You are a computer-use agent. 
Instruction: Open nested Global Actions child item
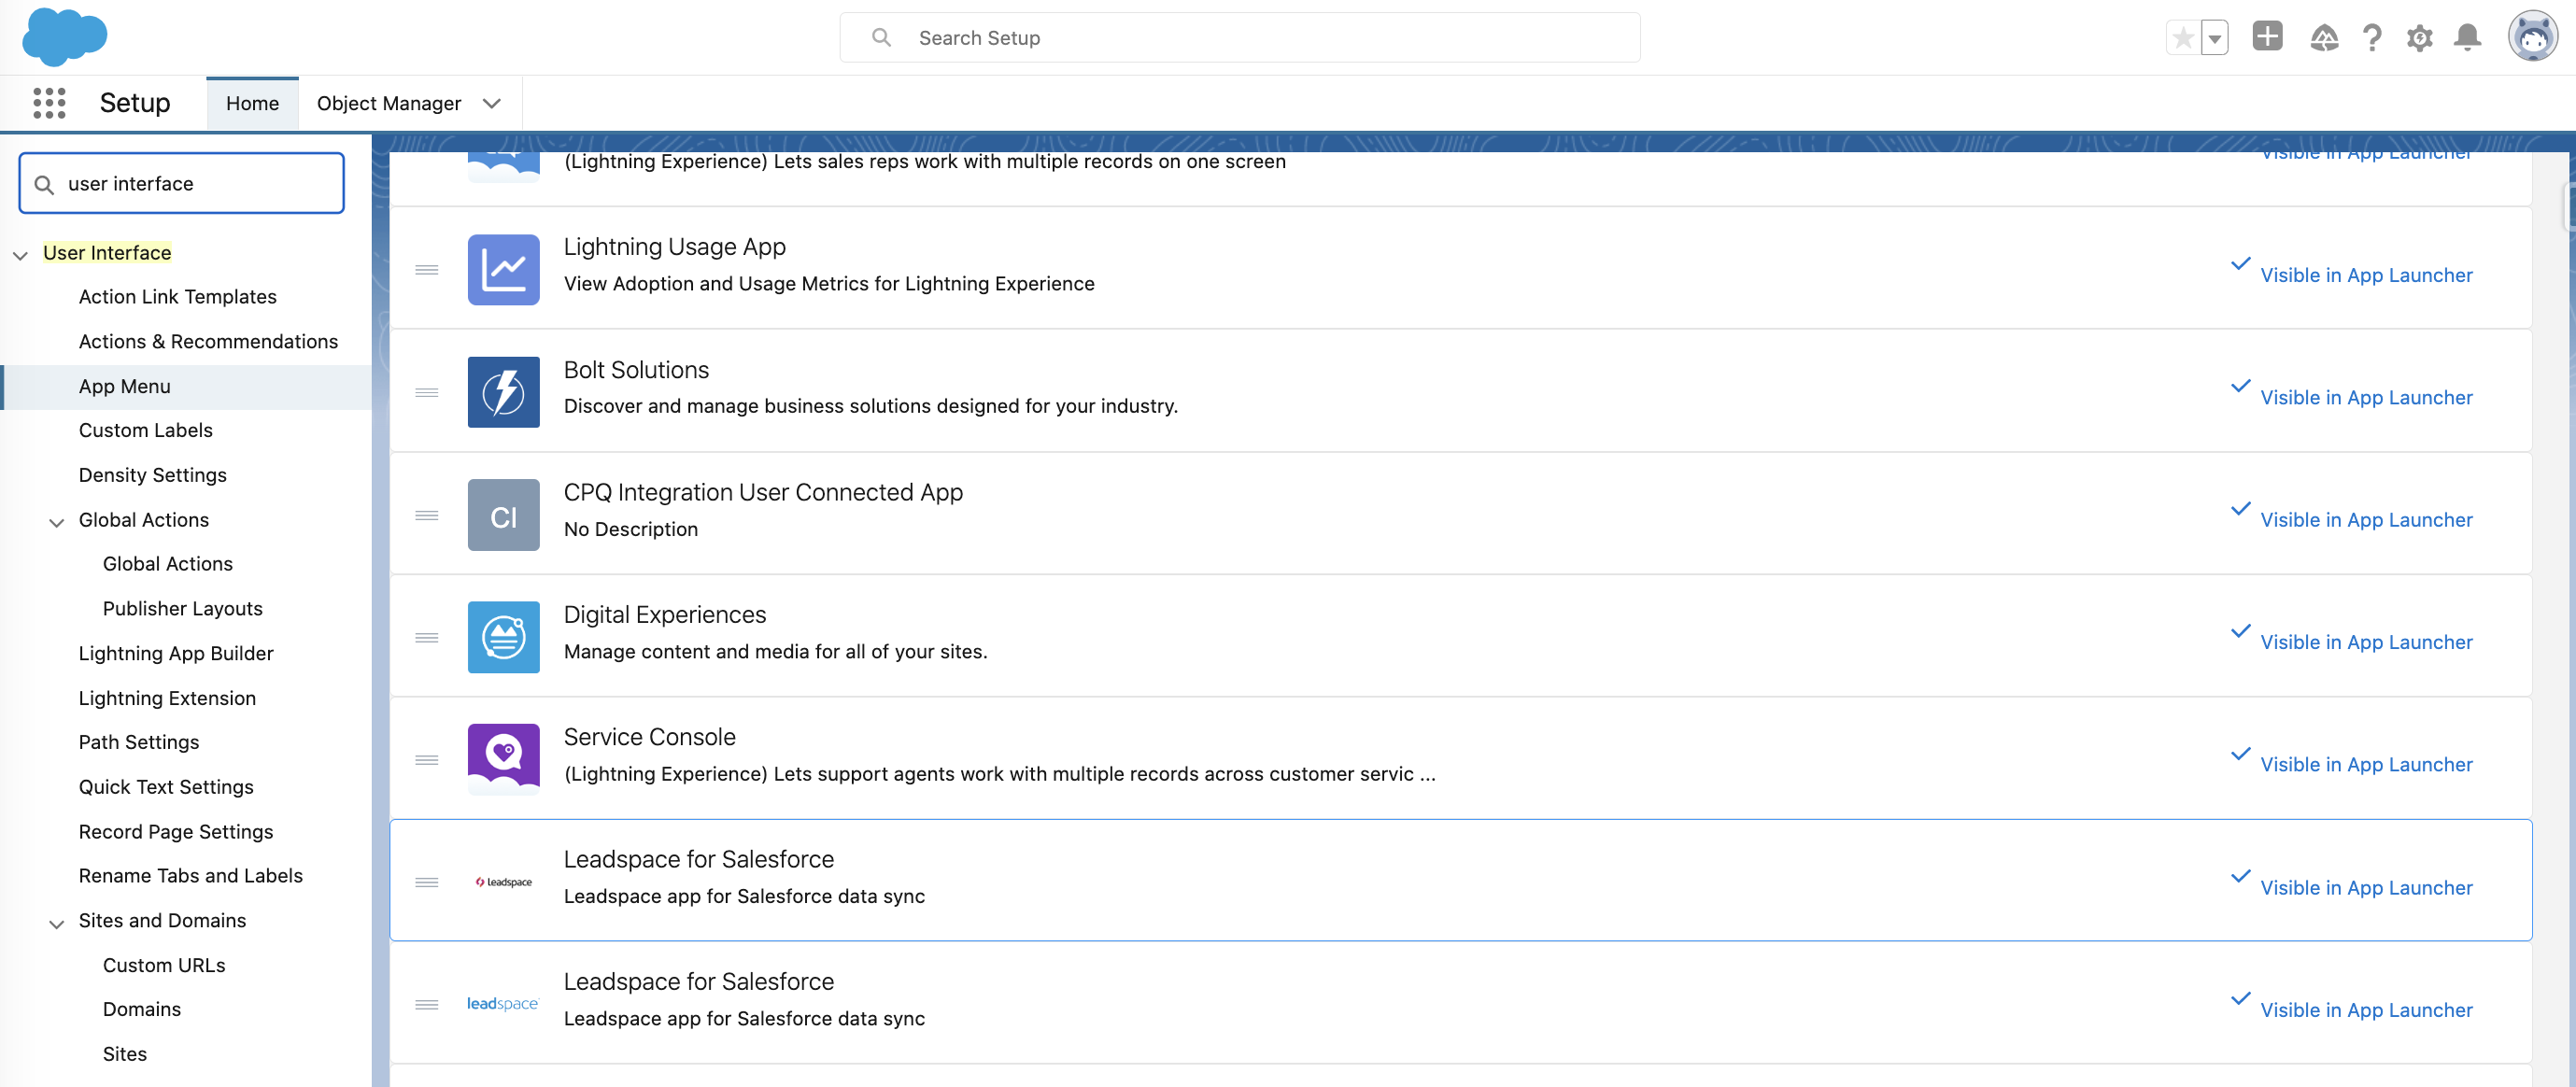tap(168, 564)
